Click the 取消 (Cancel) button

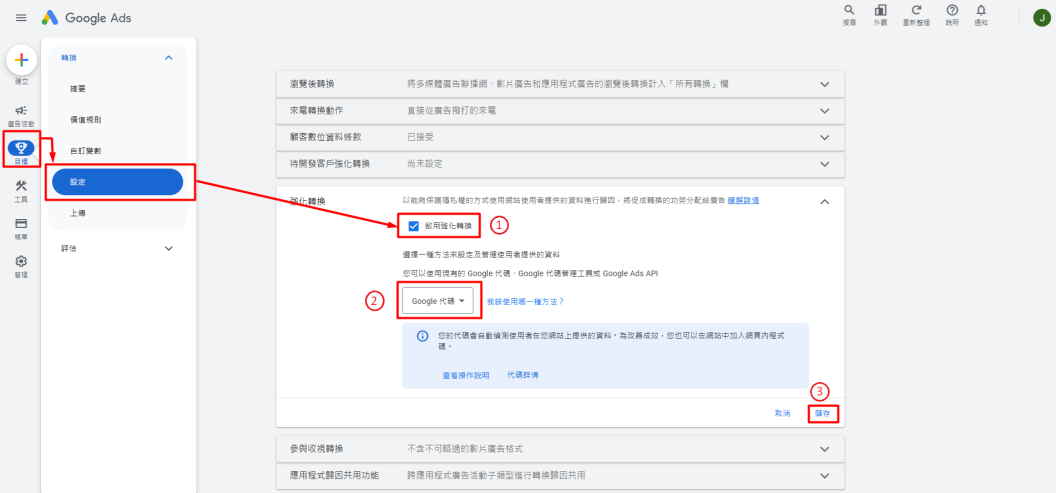tap(782, 413)
